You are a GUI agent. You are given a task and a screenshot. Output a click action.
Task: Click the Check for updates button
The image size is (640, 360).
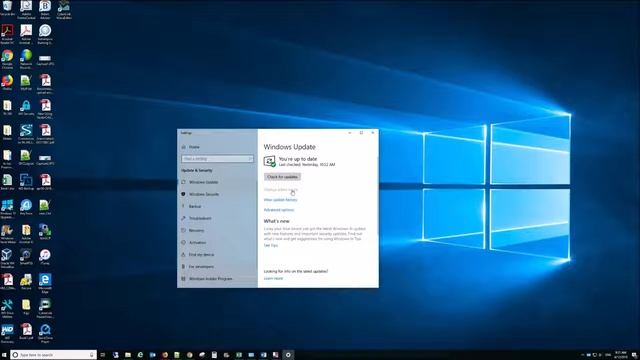tap(282, 177)
